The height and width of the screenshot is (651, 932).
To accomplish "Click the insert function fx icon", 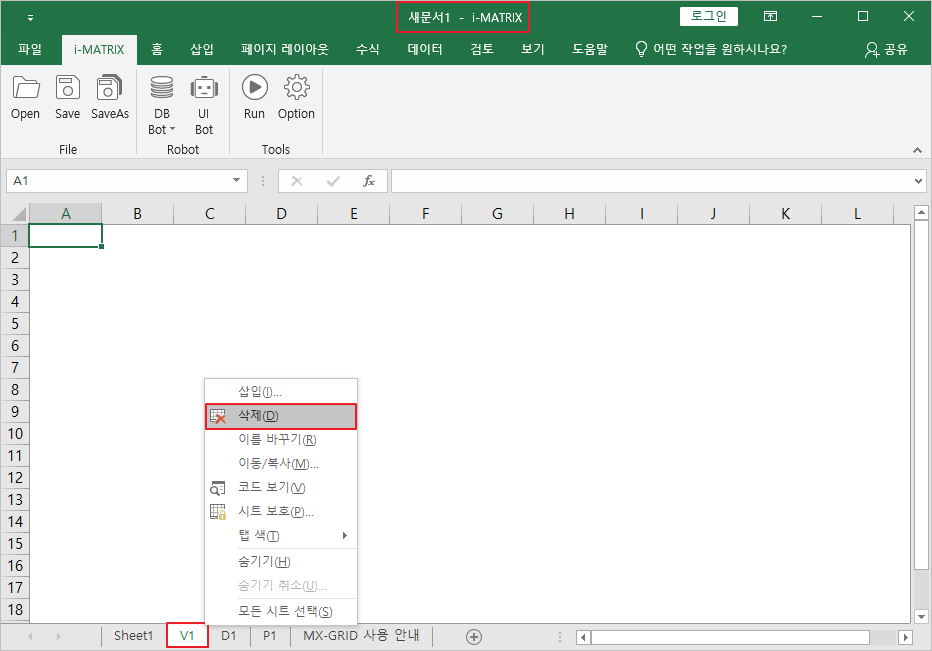I will click(x=369, y=181).
